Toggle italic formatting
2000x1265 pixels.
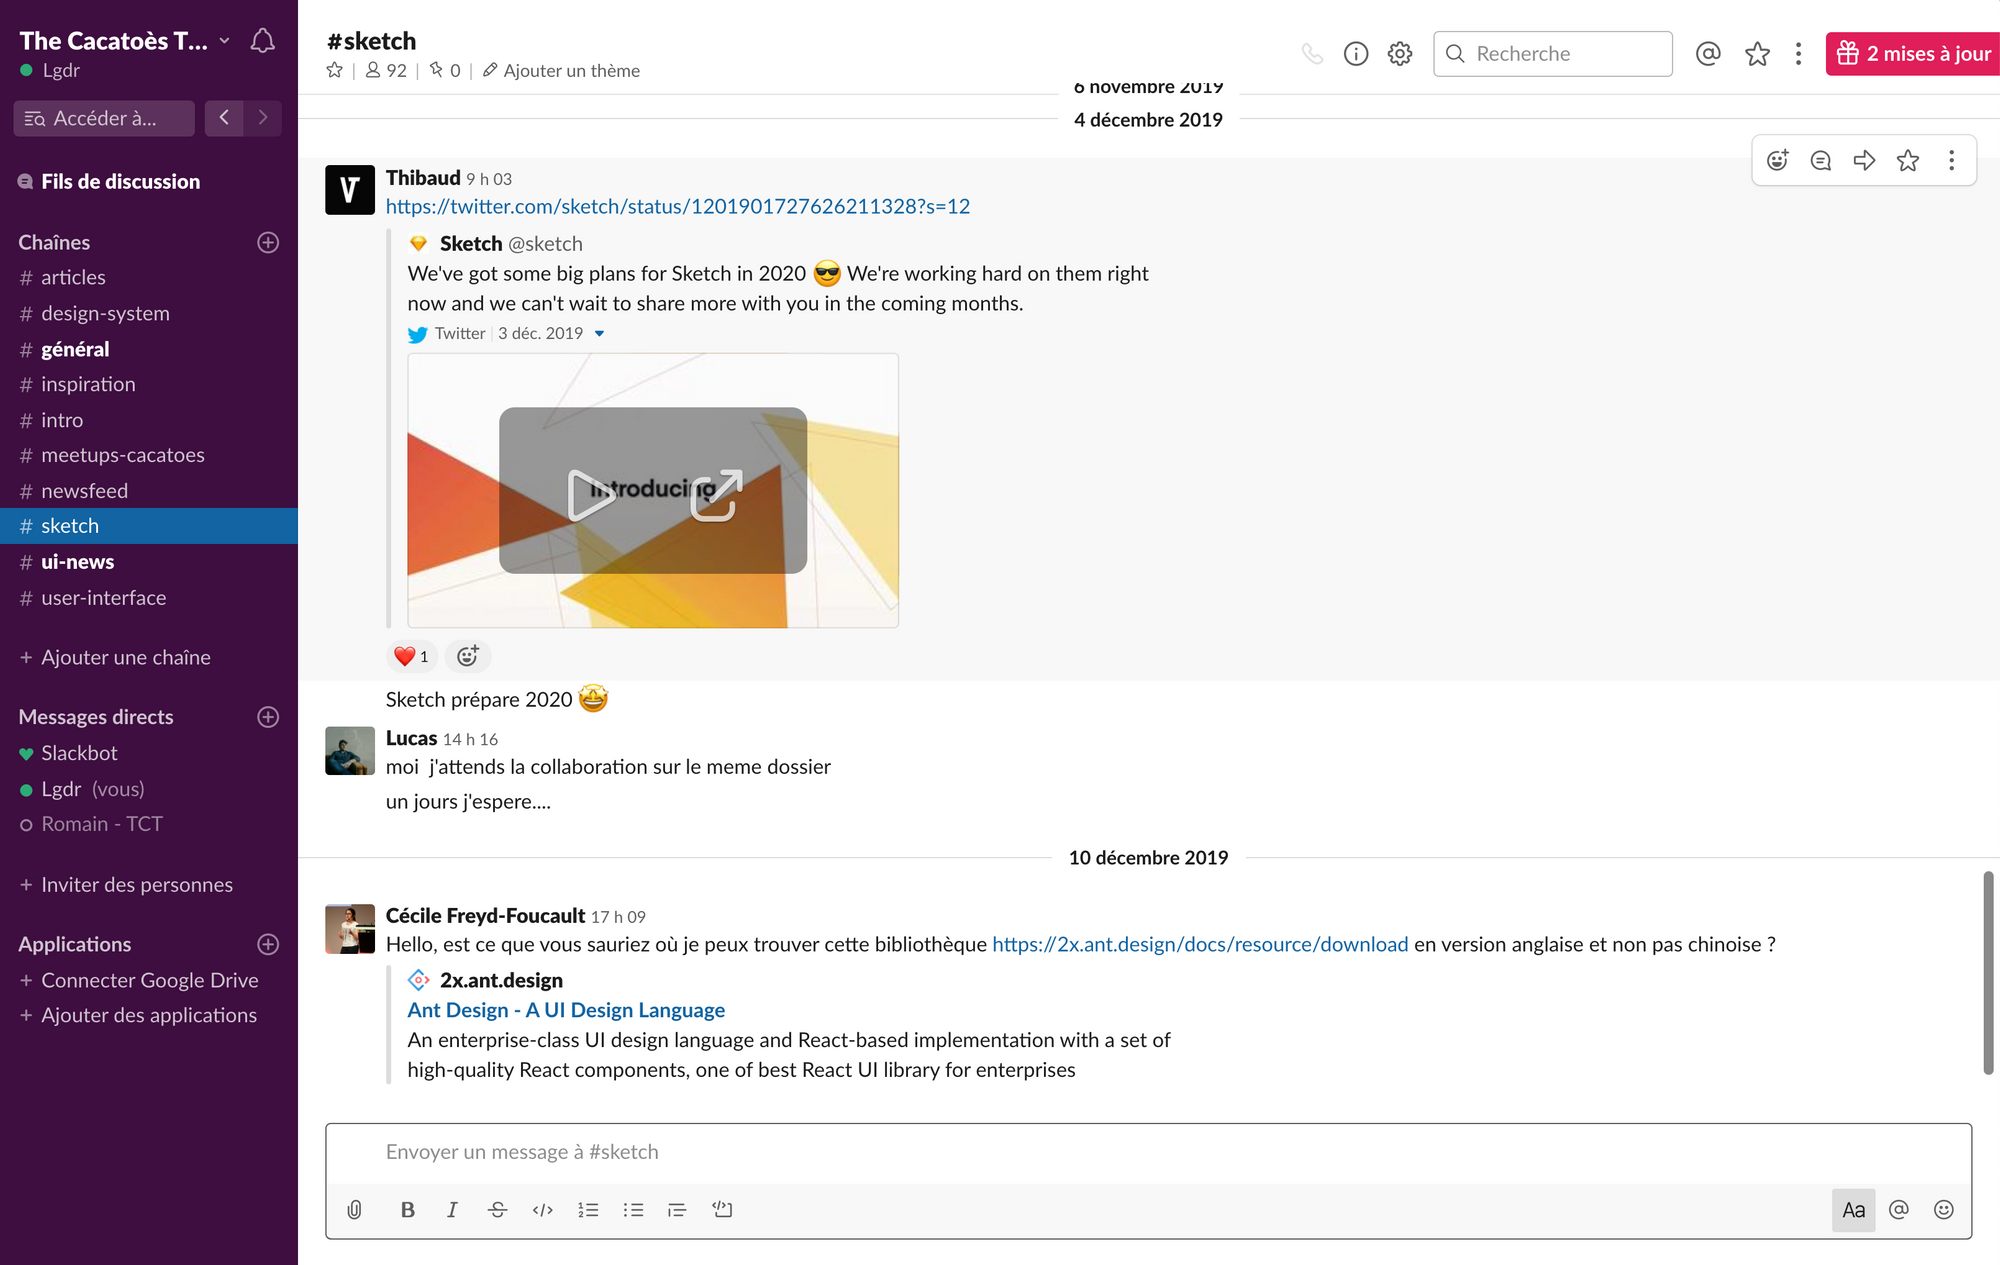click(452, 1210)
